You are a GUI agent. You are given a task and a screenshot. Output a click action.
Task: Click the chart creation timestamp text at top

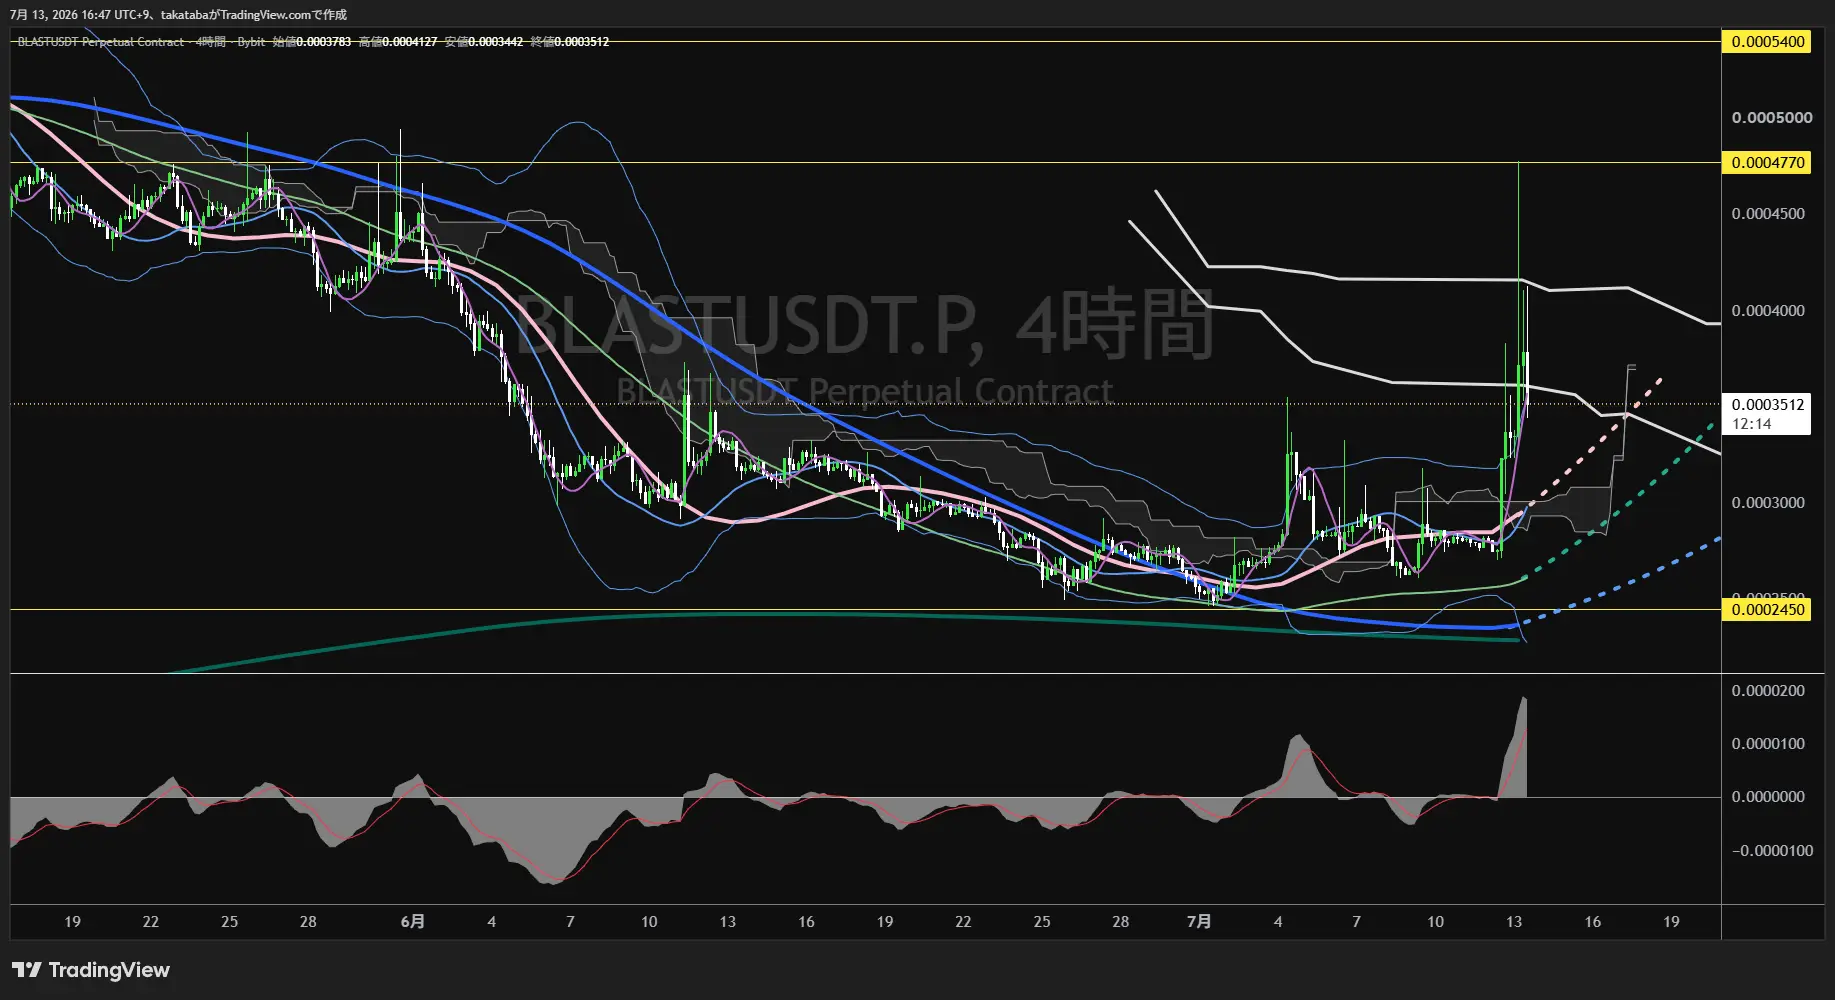tap(178, 15)
